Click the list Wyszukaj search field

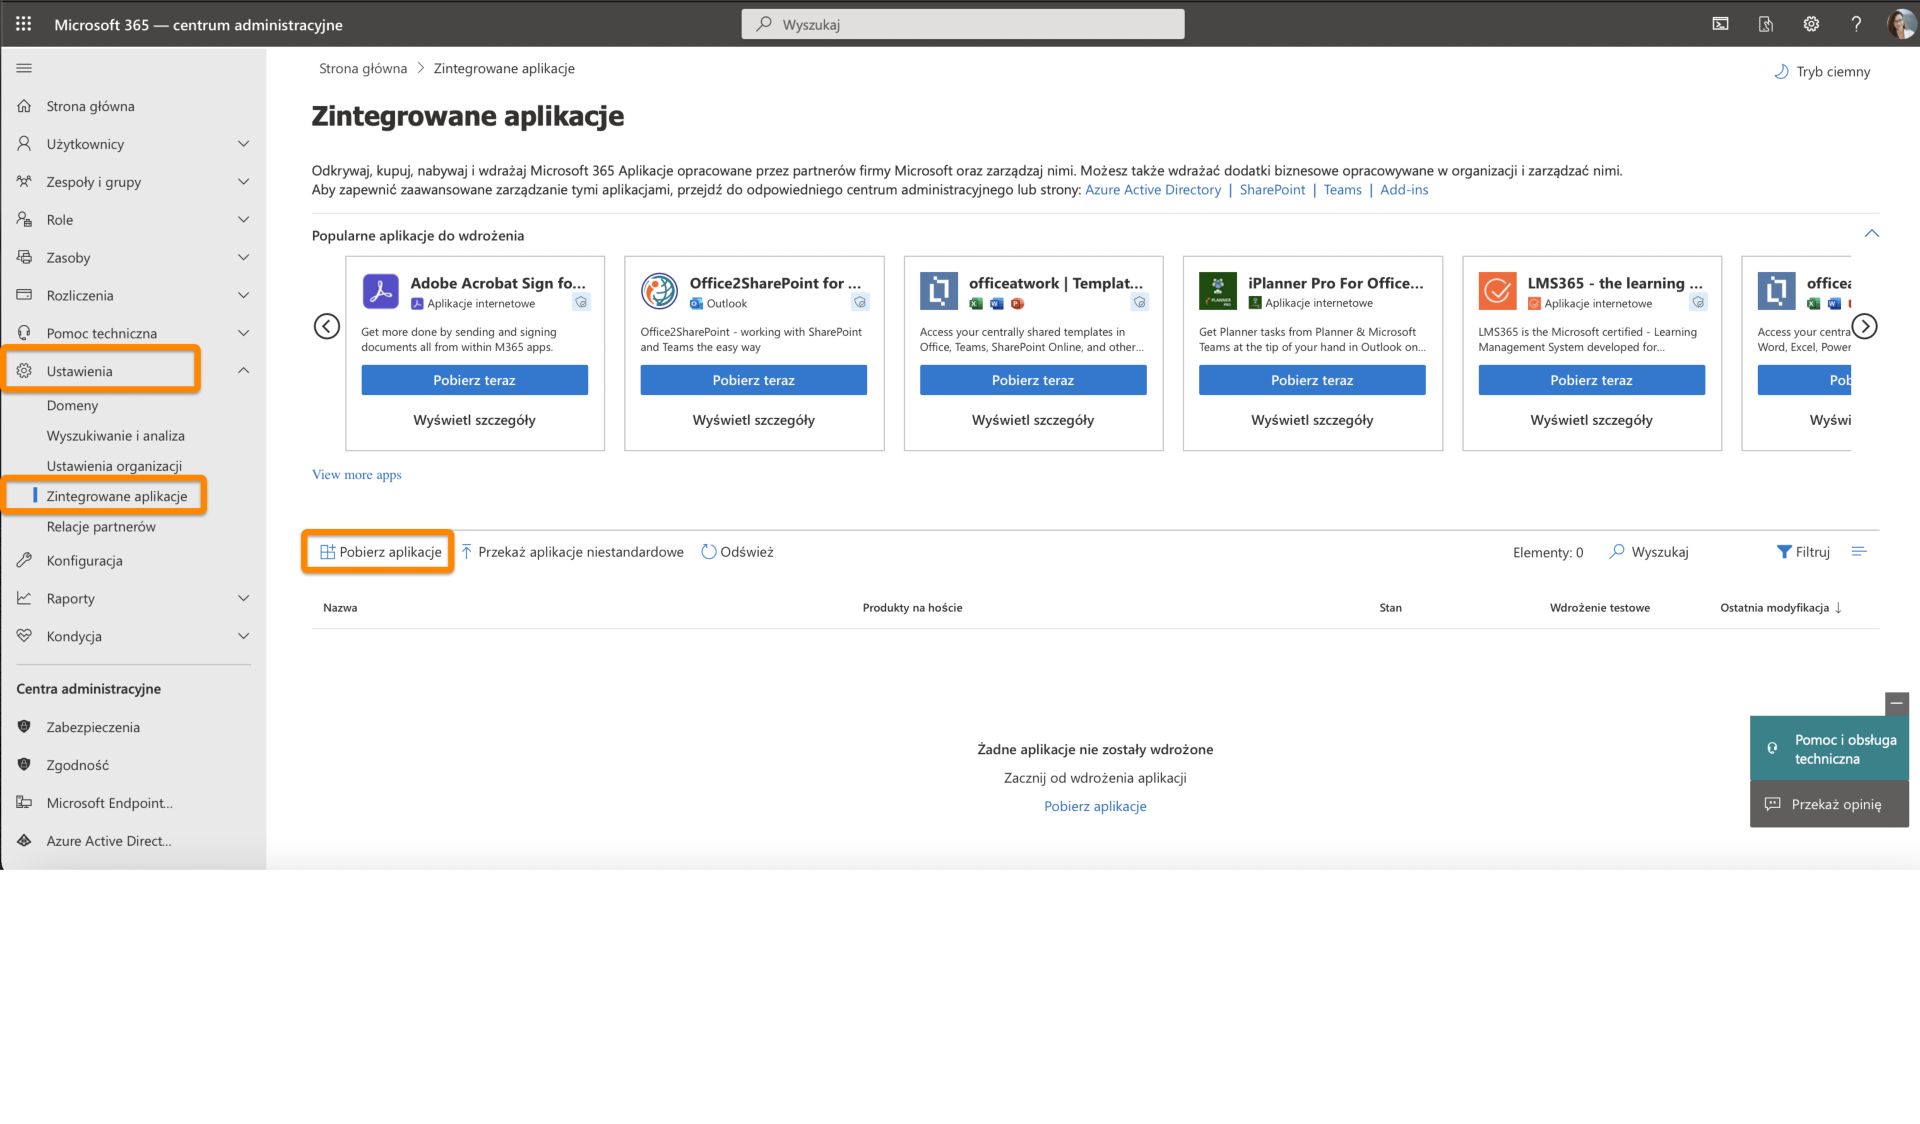click(x=1651, y=552)
